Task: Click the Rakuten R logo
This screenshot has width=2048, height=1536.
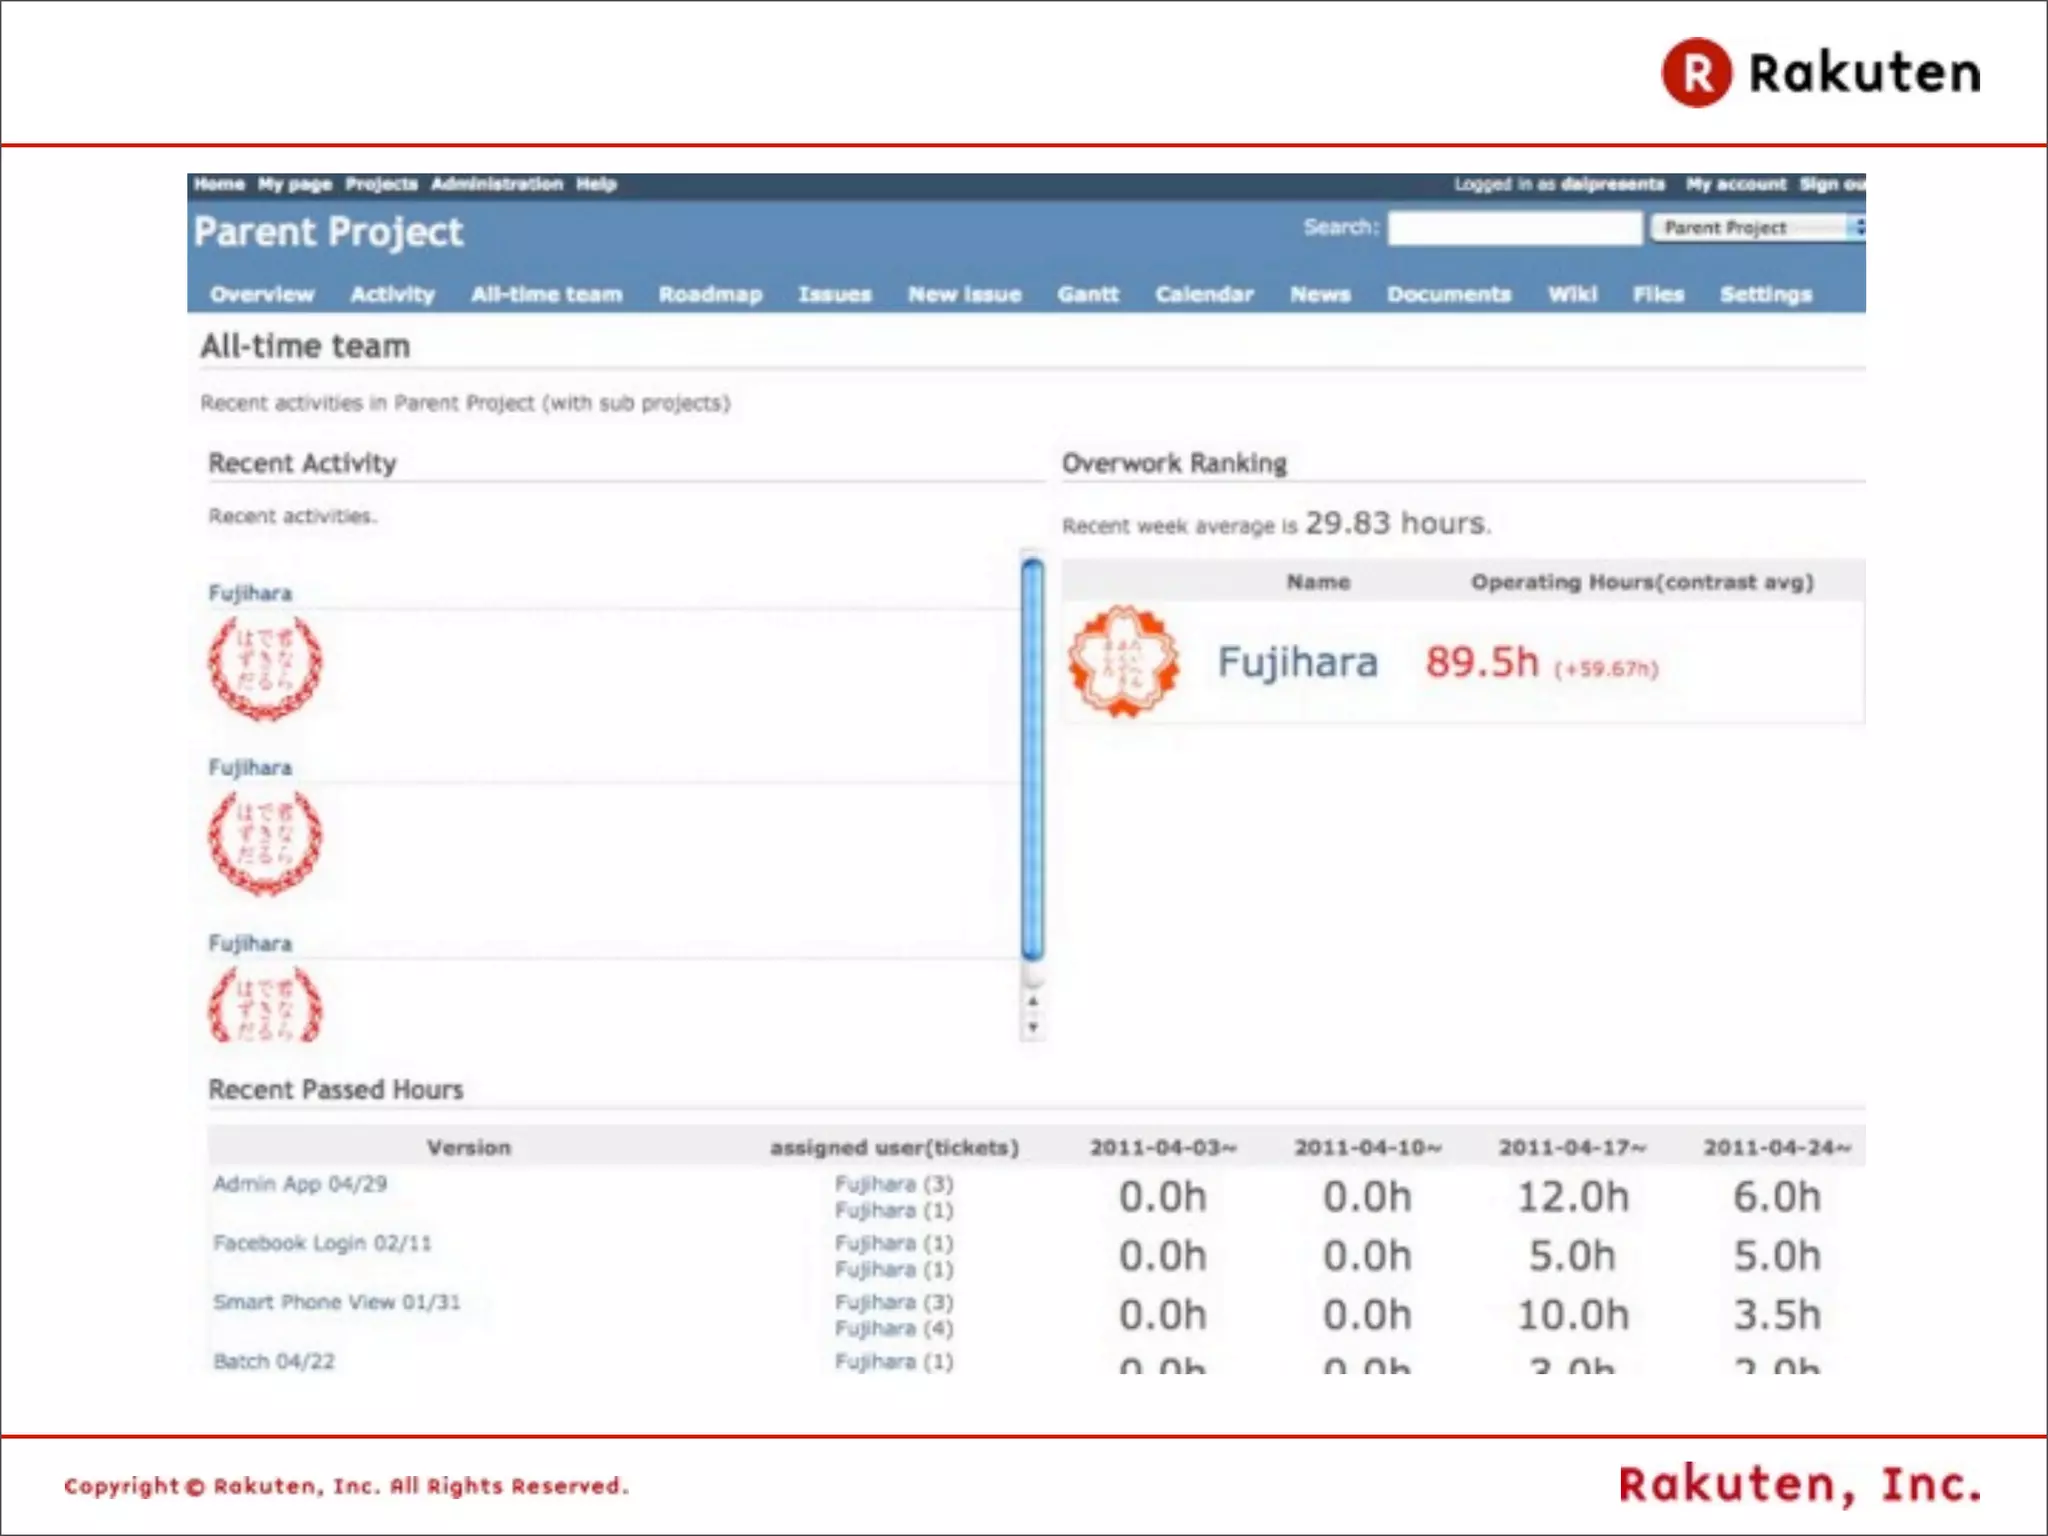Action: point(1696,73)
